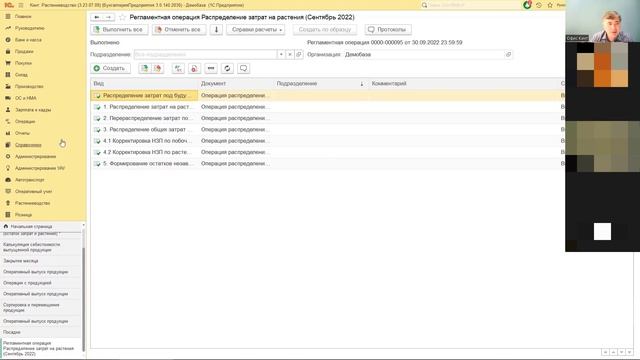Execute selected operation icon next to Создать
The width and height of the screenshot is (640, 360).
(x=144, y=69)
